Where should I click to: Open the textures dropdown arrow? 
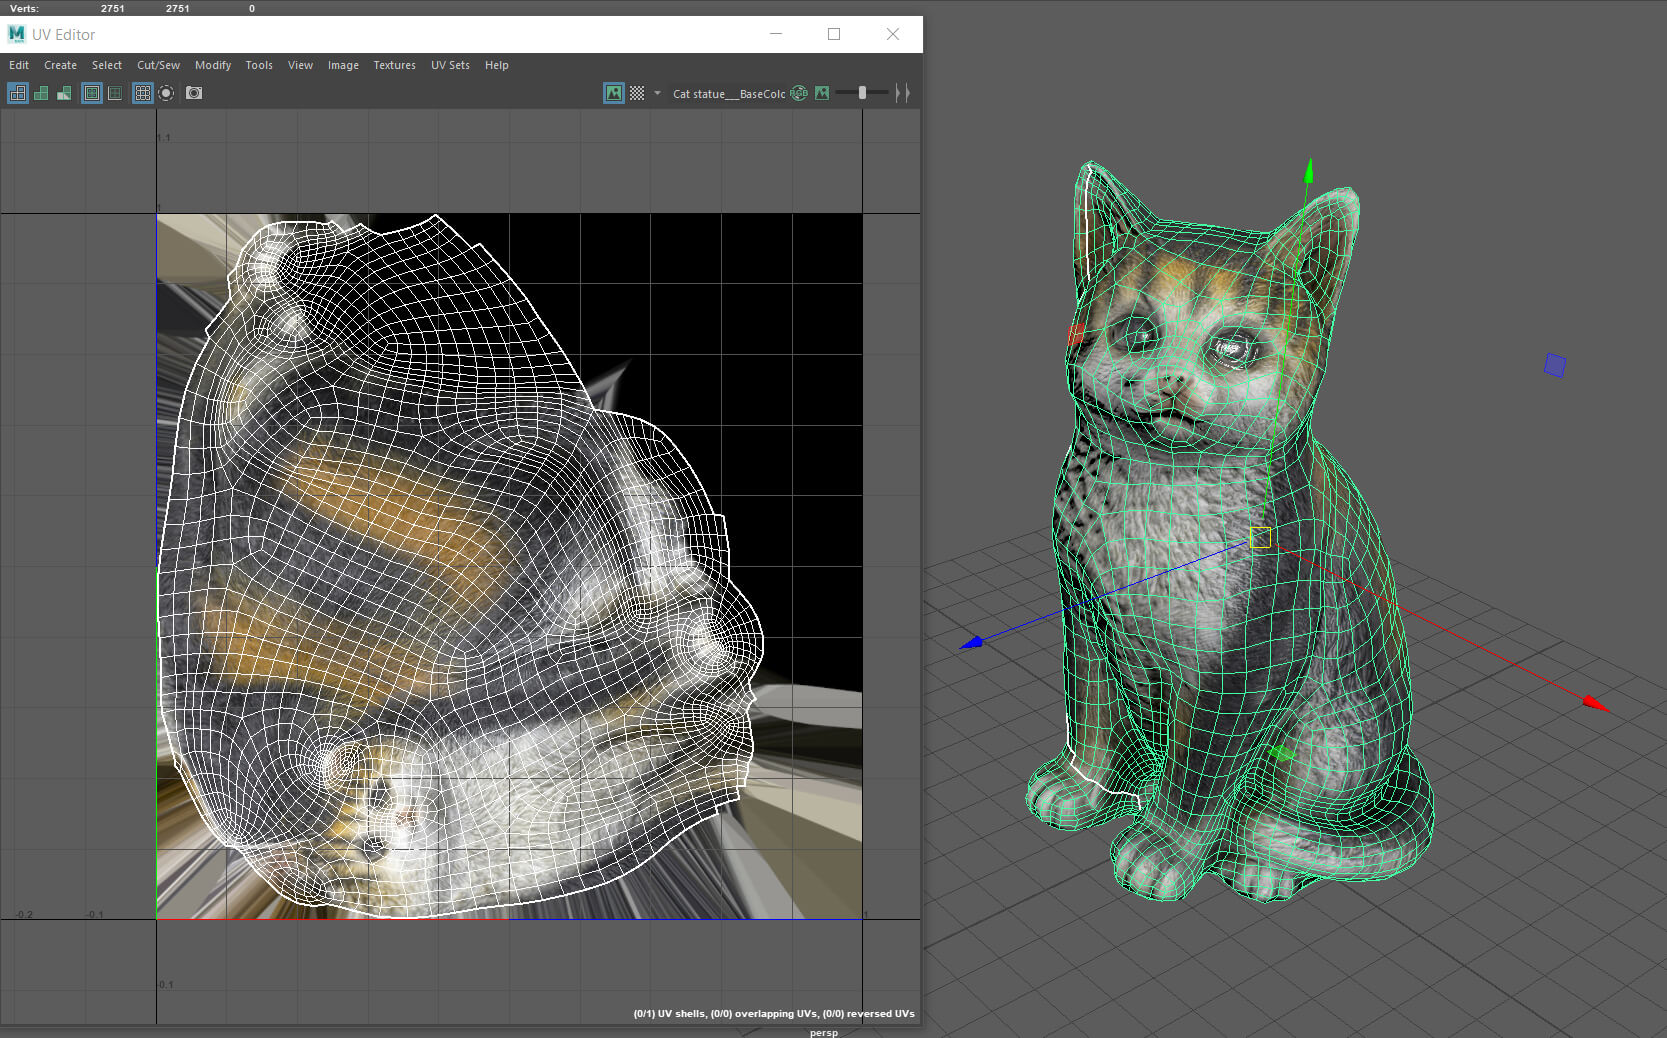[657, 93]
